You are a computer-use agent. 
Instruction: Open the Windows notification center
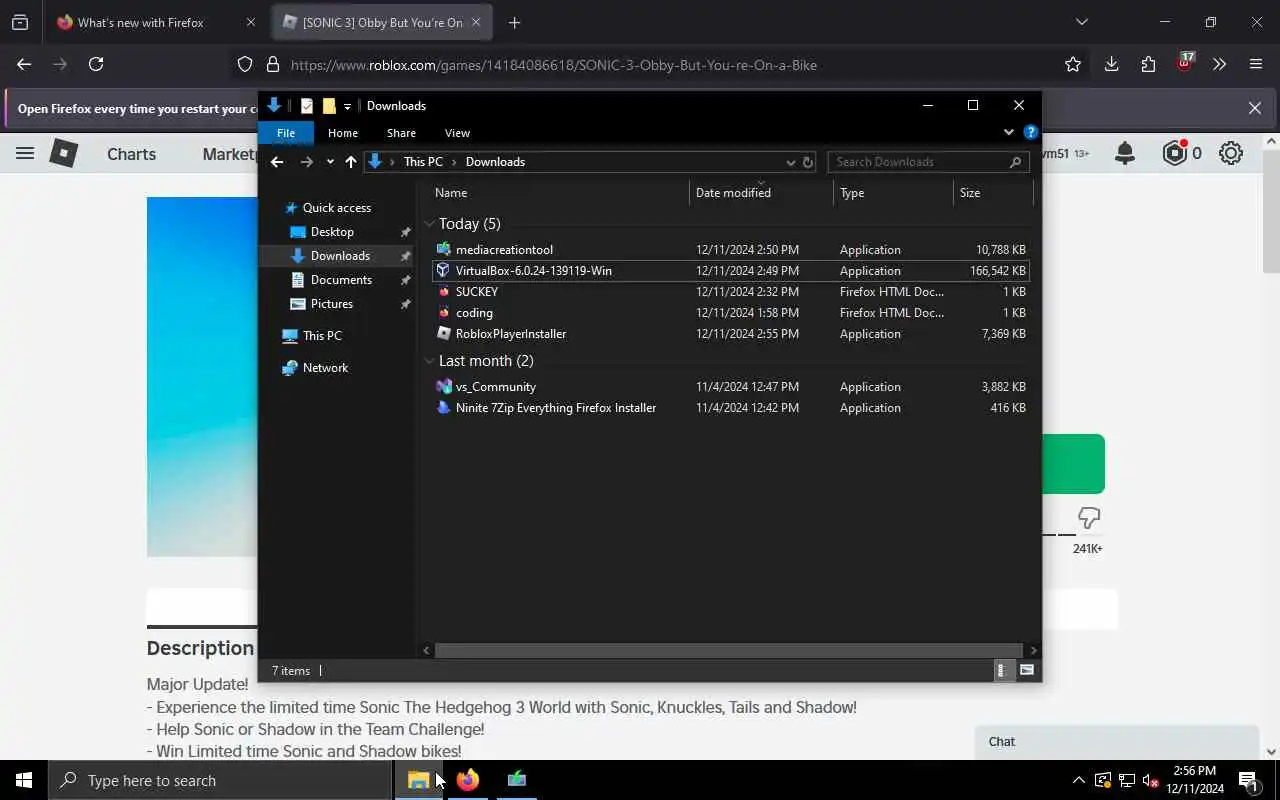tap(1248, 780)
